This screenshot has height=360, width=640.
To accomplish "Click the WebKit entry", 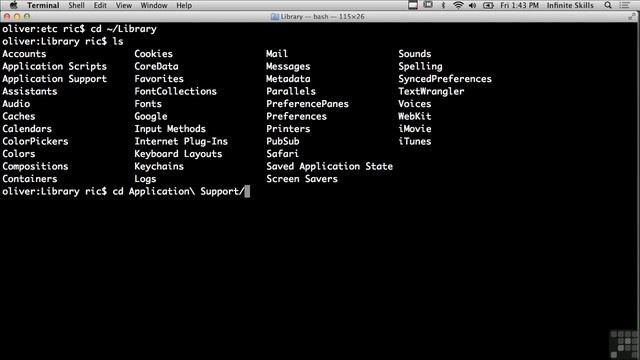I will 415,116.
